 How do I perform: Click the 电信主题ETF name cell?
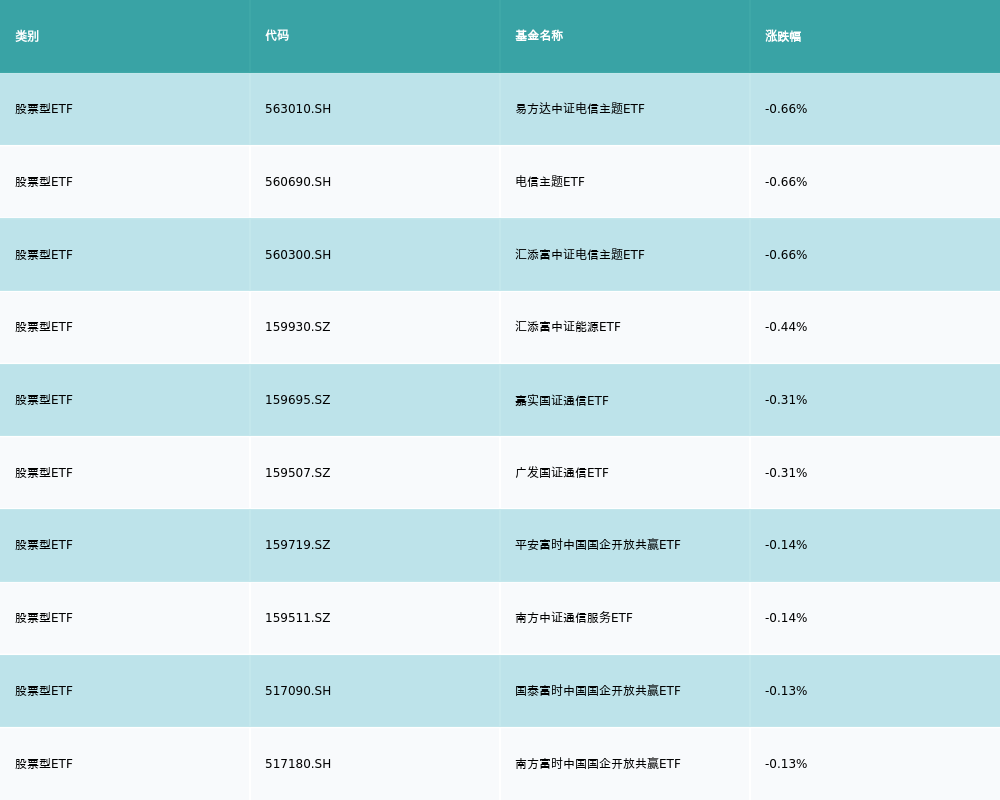coord(550,182)
